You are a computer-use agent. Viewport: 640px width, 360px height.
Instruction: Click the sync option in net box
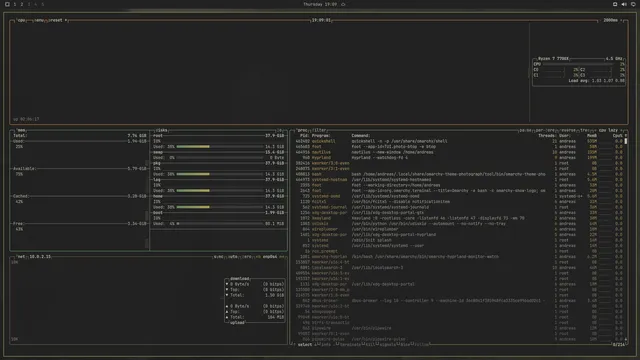219,257
